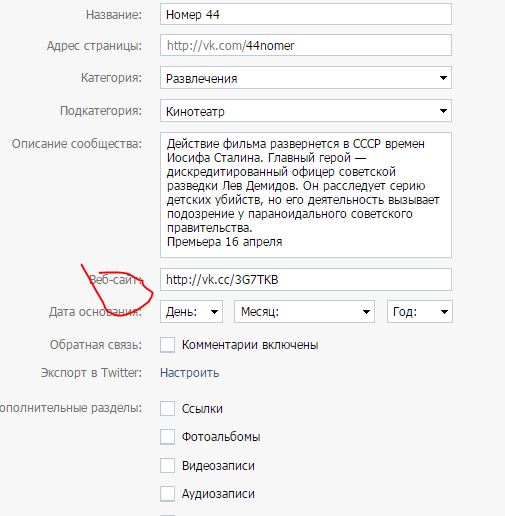Click the Название: label
The height and width of the screenshot is (516, 505).
(x=114, y=15)
